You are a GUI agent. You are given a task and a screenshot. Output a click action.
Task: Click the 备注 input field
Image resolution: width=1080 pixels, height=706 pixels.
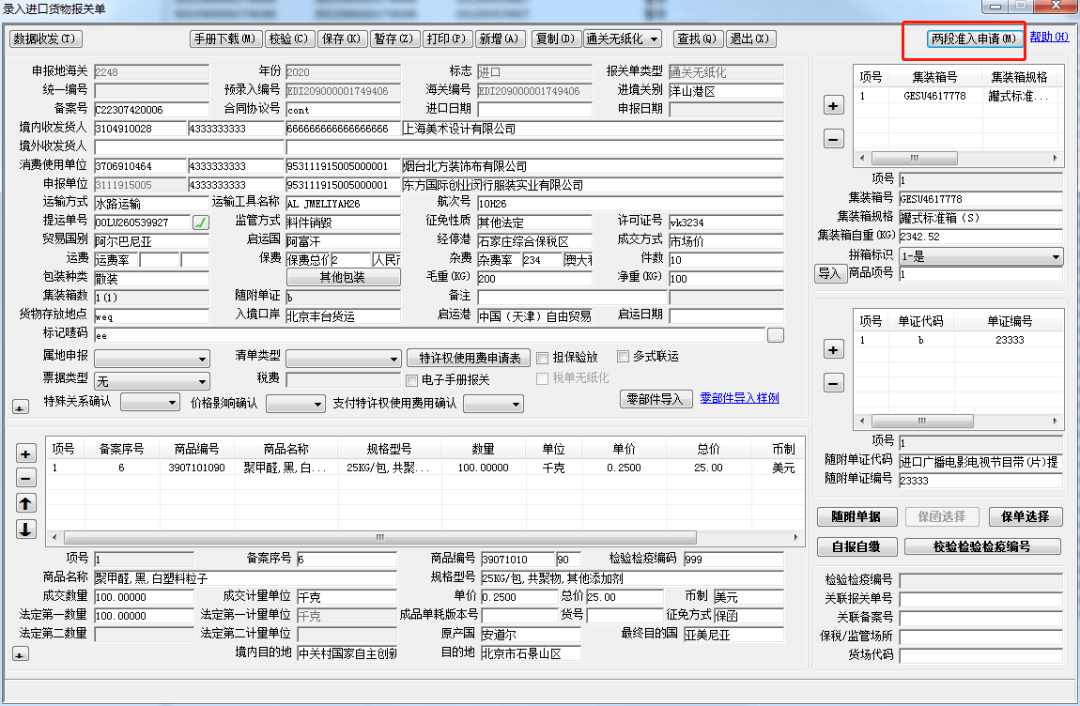click(572, 298)
